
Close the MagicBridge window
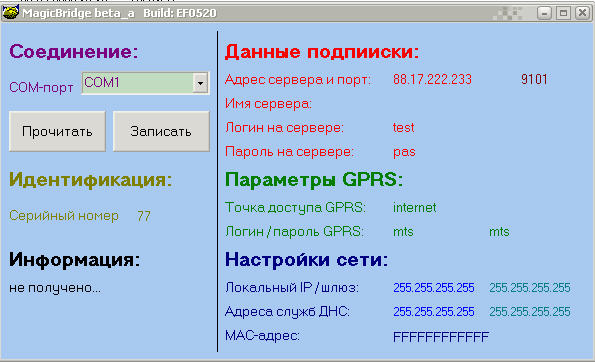tap(582, 13)
